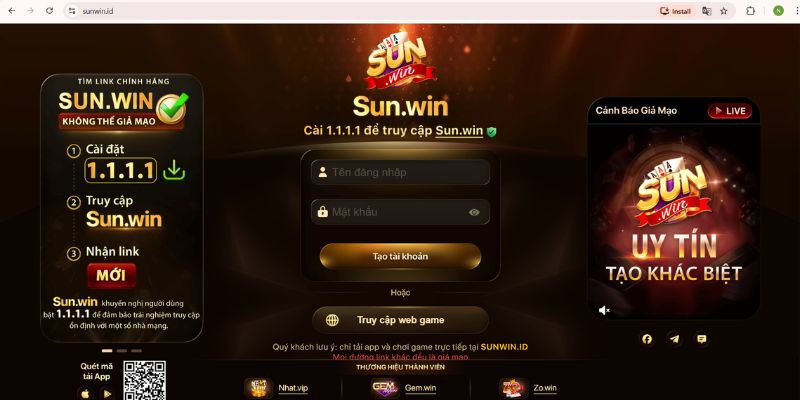Click the Install app button in address bar
Image resolution: width=800 pixels, height=400 pixels.
[676, 11]
